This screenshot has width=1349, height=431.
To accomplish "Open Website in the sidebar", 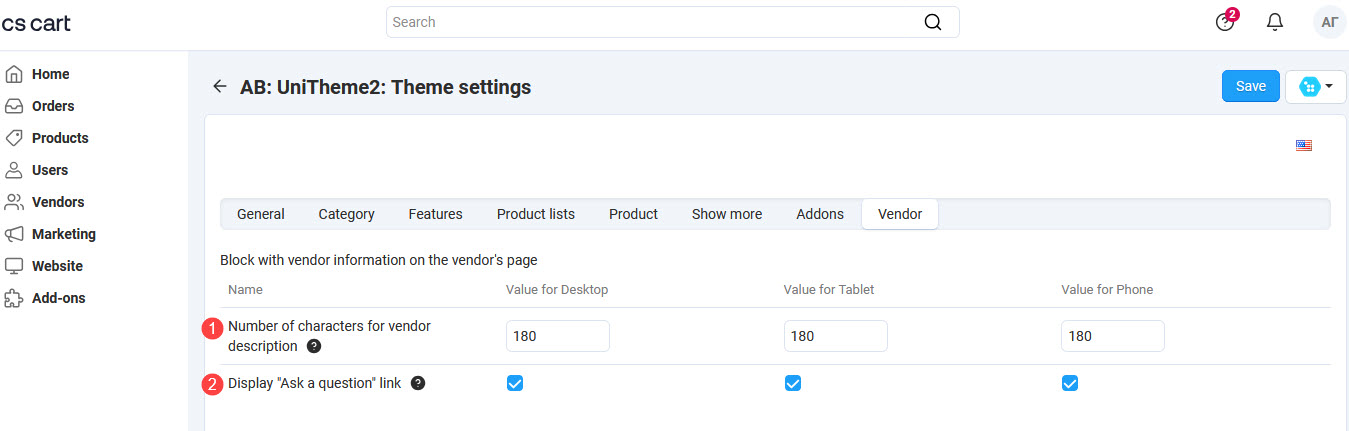I will 57,266.
